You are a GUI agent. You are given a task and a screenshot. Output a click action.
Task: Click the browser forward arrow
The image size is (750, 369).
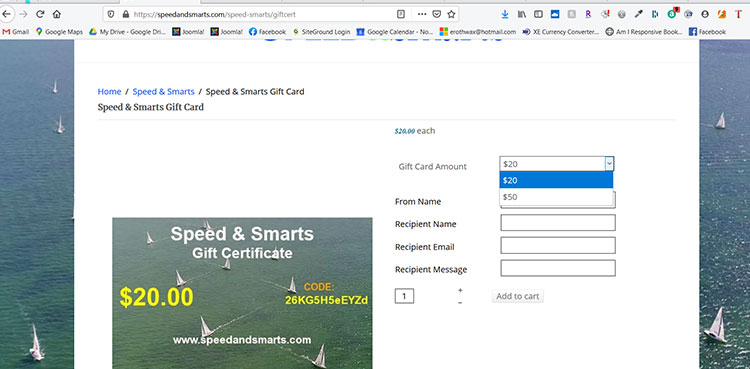pyautogui.click(x=23, y=14)
